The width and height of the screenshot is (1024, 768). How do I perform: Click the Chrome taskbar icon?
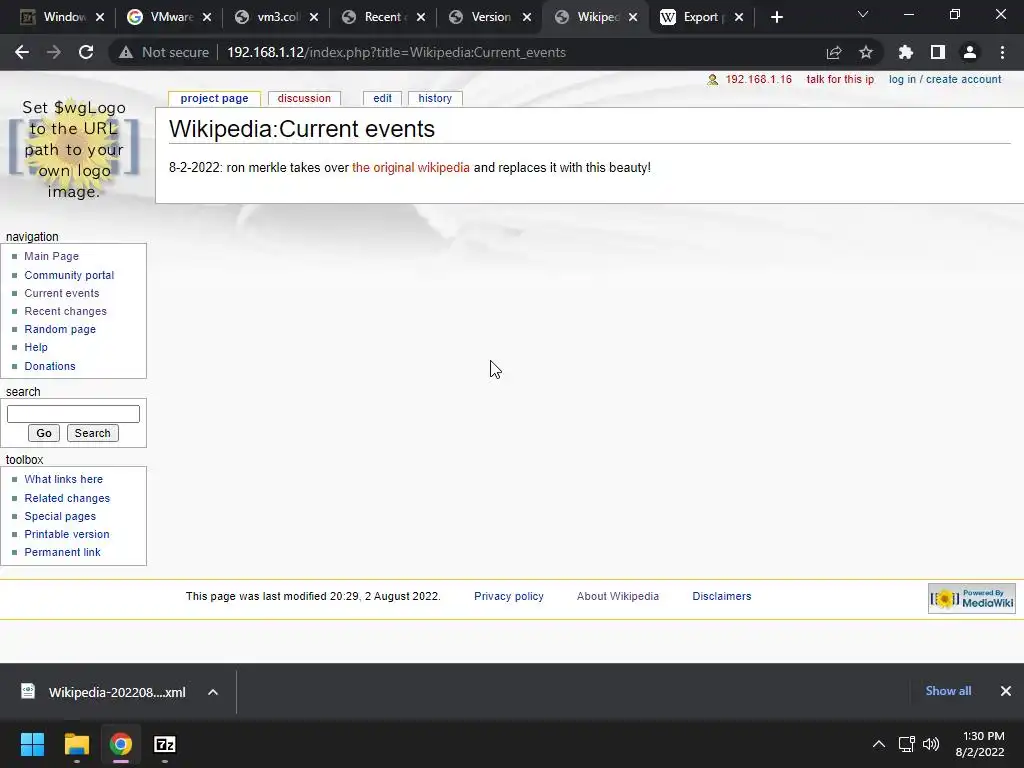coord(121,744)
